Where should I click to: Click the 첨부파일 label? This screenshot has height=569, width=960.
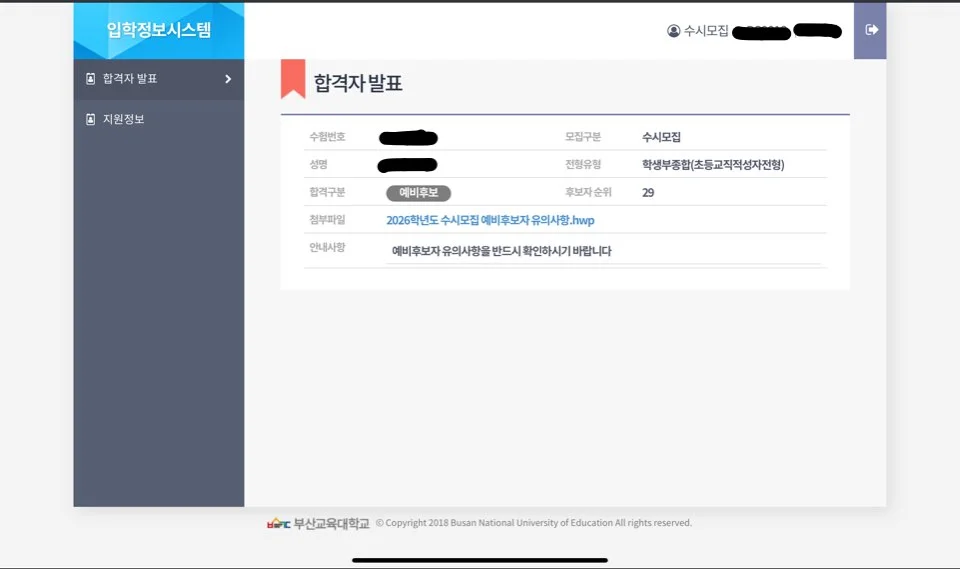click(x=327, y=219)
